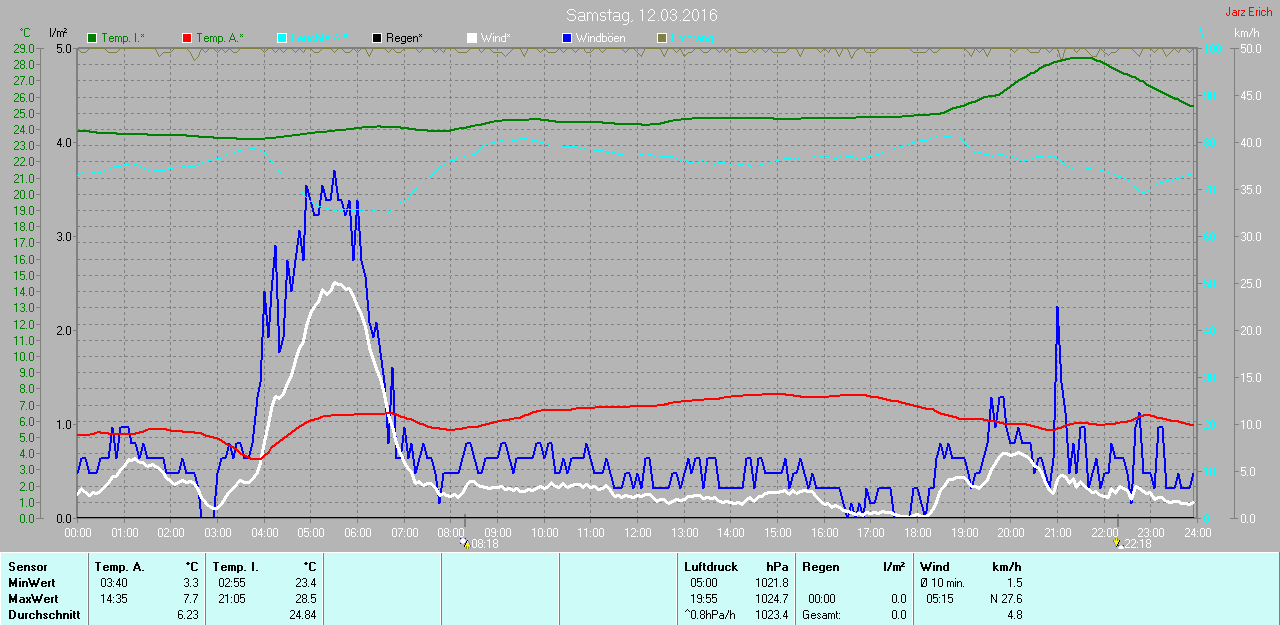Click the 'Gesamt:' rain total label
The width and height of the screenshot is (1280, 625).
click(821, 615)
